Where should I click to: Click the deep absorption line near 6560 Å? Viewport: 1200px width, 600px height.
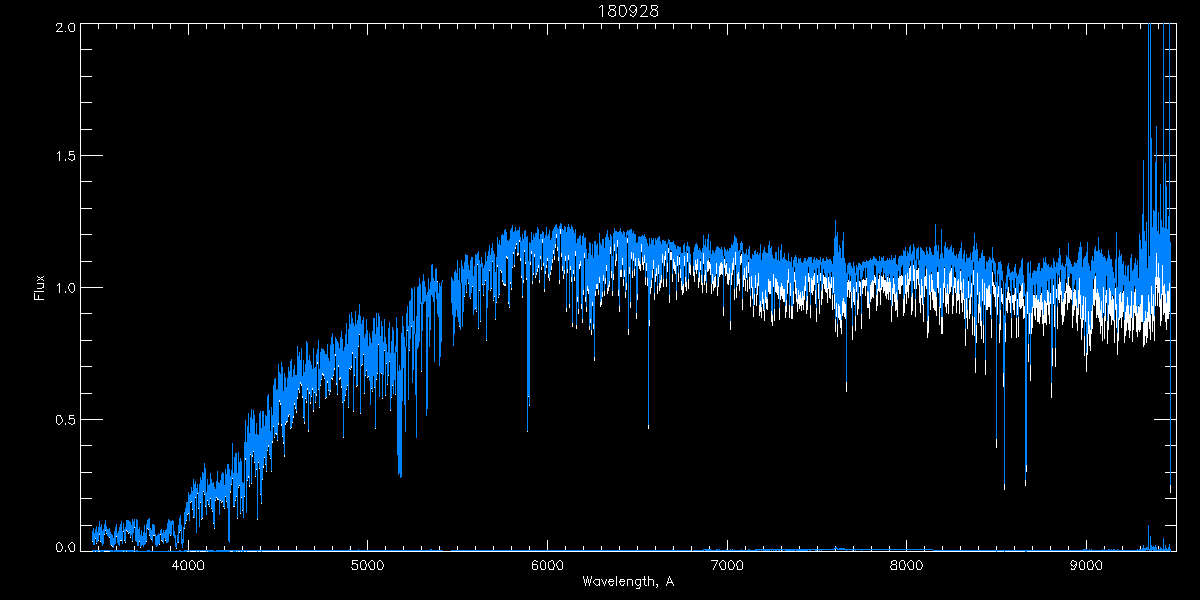pyautogui.click(x=648, y=423)
